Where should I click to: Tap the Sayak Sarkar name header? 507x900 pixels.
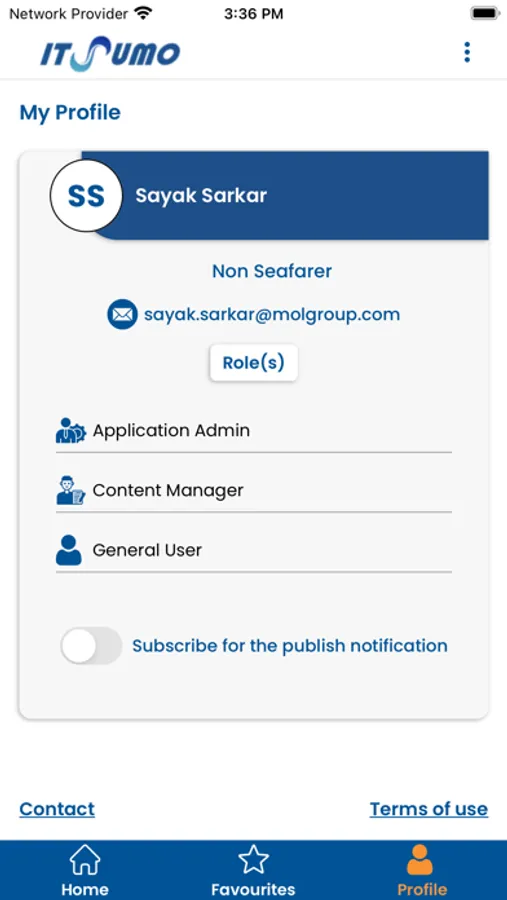(x=201, y=196)
